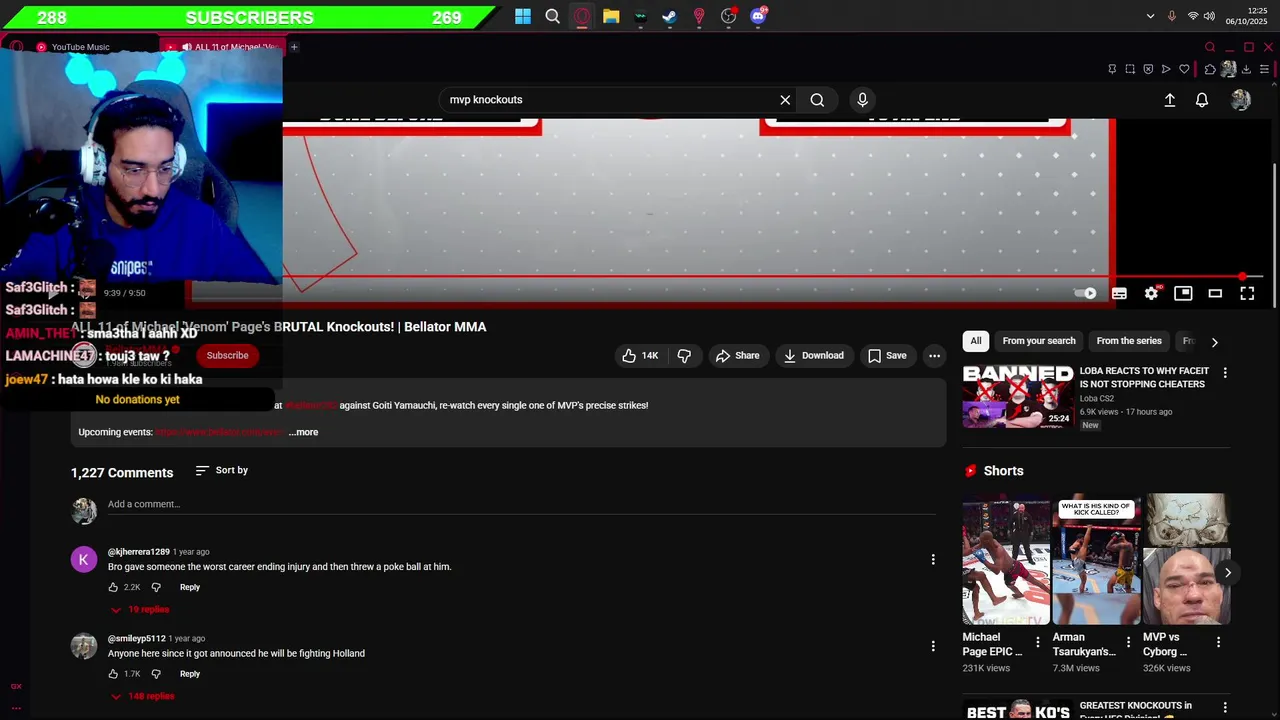Open Opera flow send icon
This screenshot has width=1280, height=720.
pos(1166,69)
